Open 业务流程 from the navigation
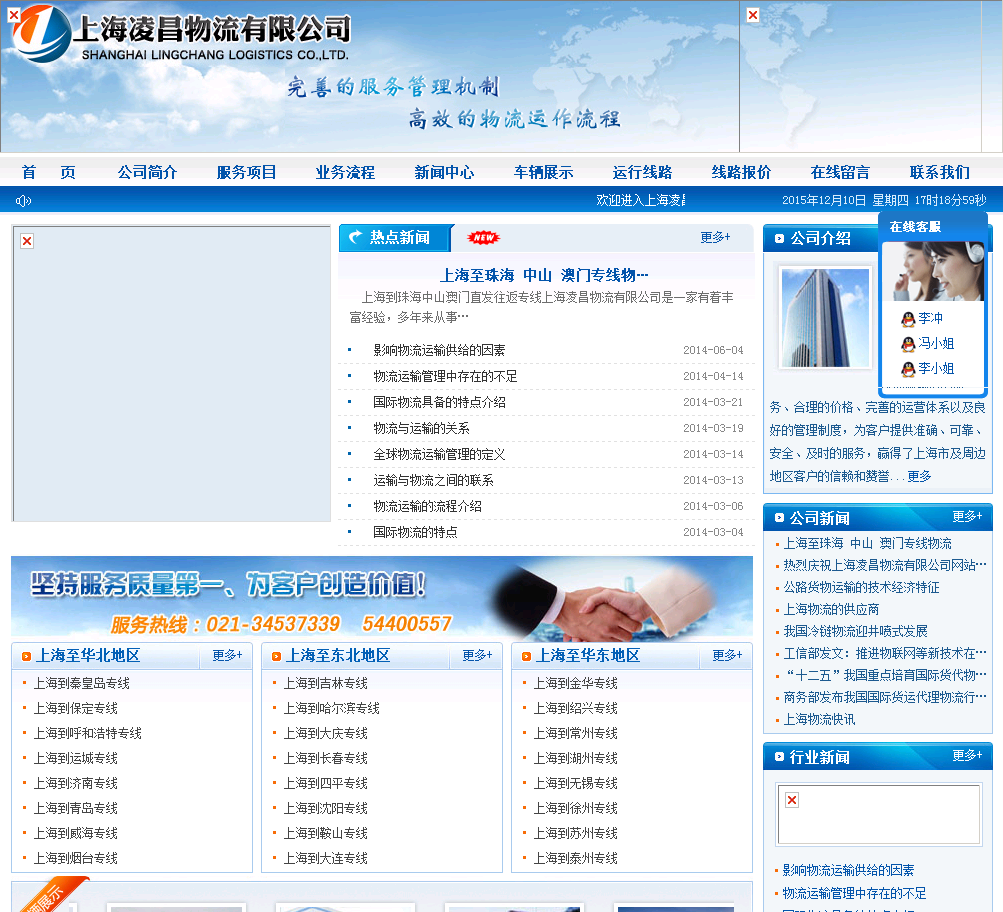 point(345,172)
